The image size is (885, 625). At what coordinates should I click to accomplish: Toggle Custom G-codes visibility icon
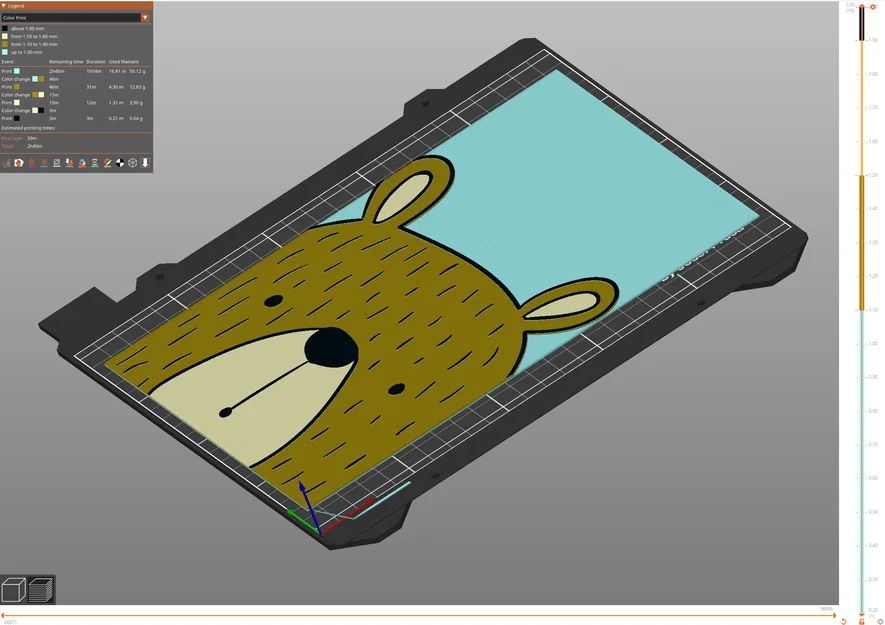107,163
